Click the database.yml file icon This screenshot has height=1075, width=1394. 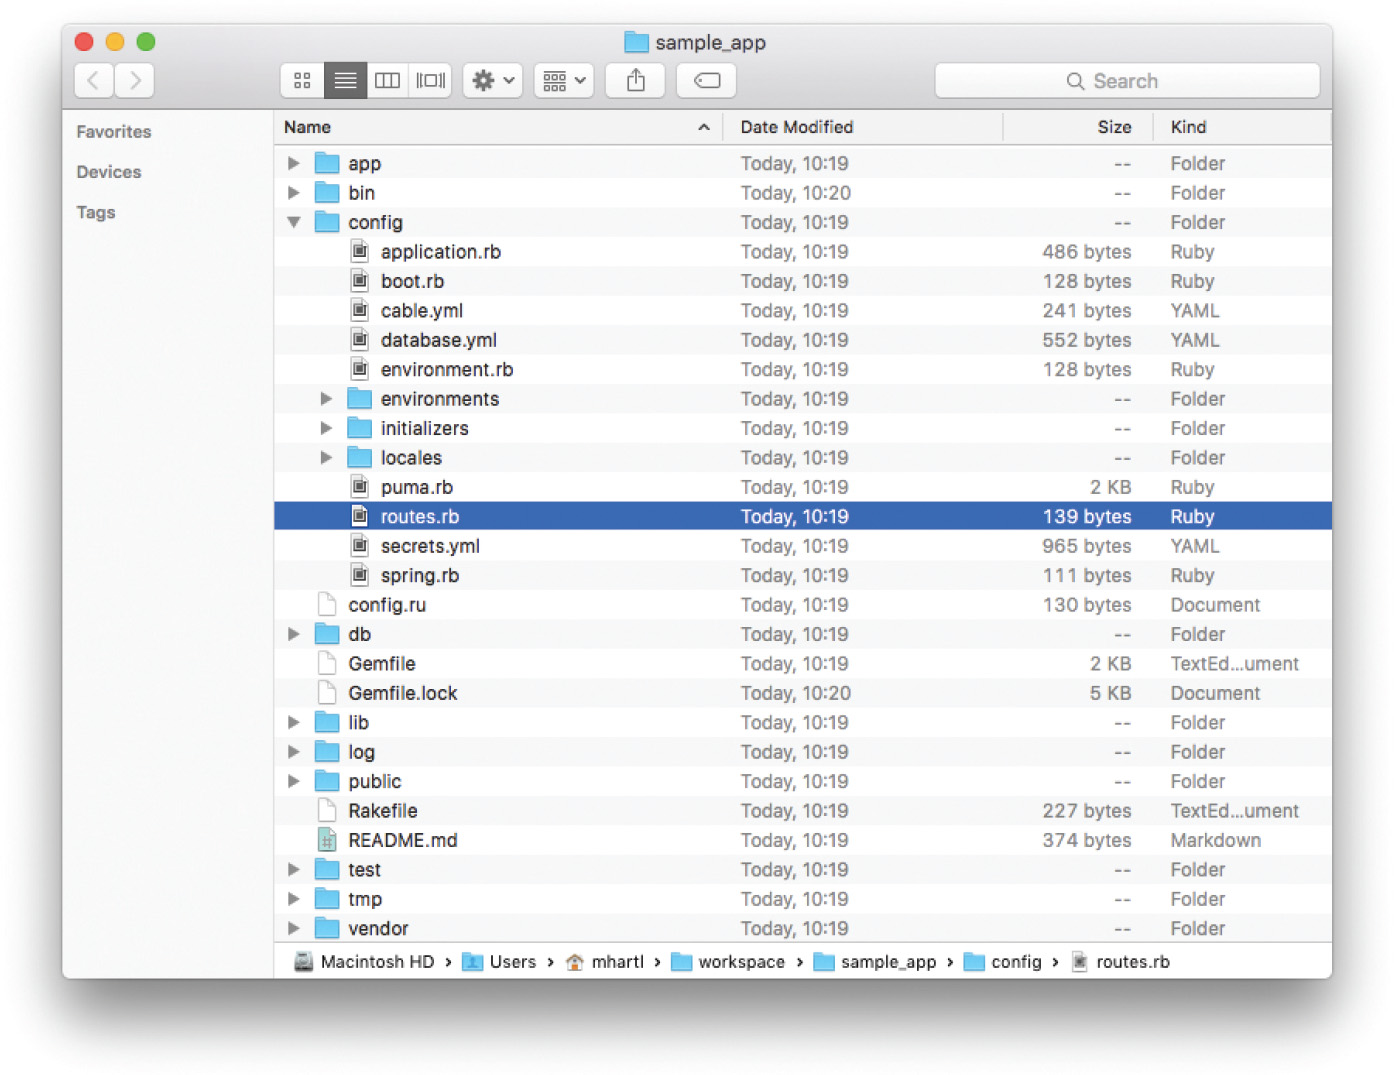click(360, 340)
